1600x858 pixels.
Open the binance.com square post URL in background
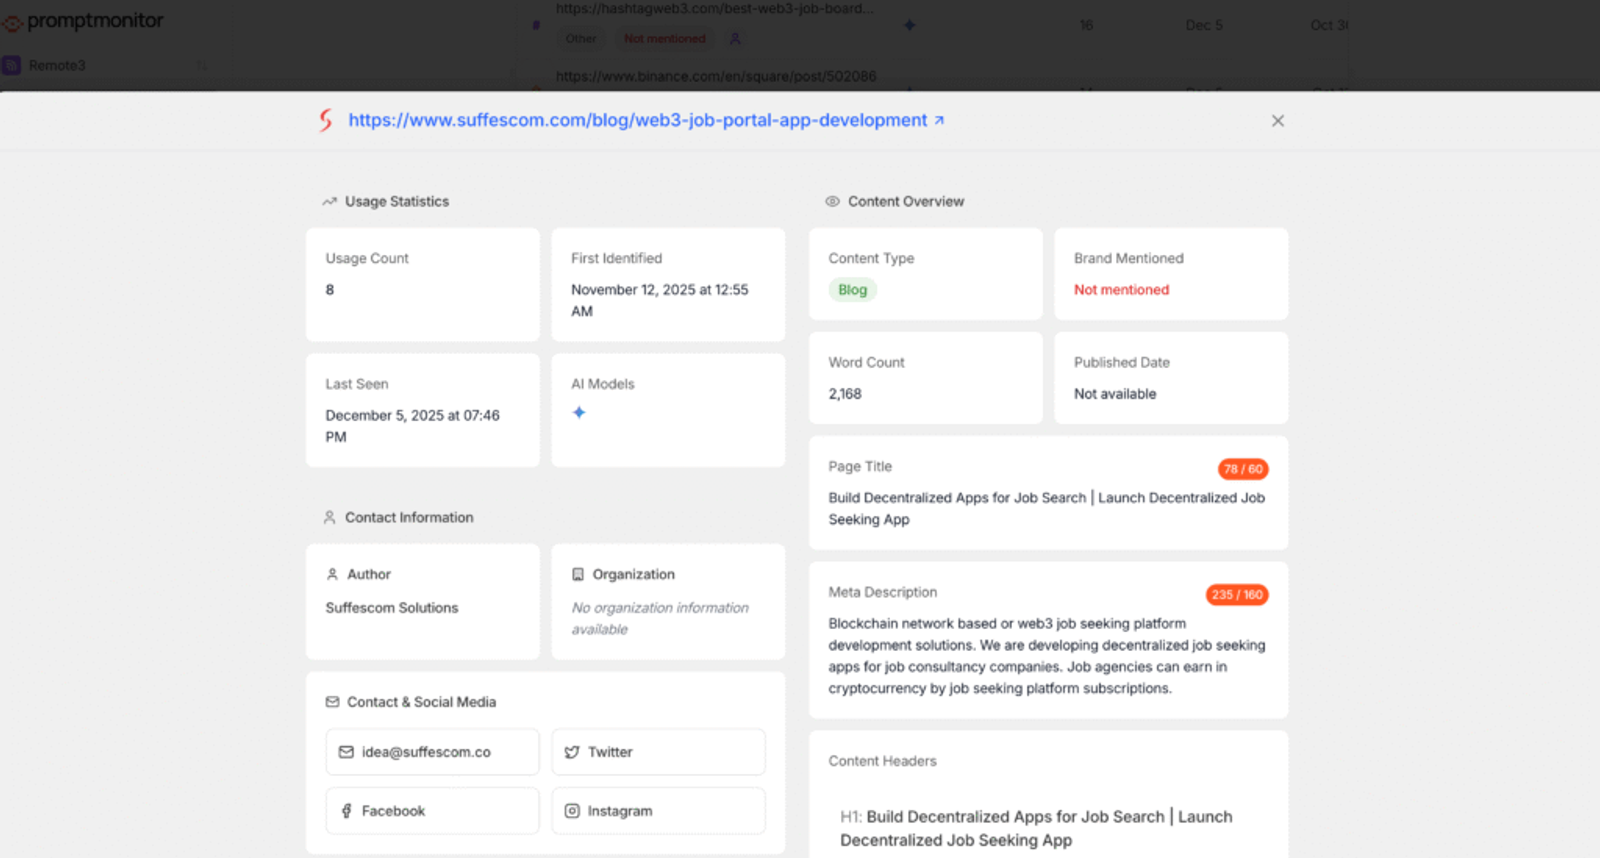pos(716,76)
